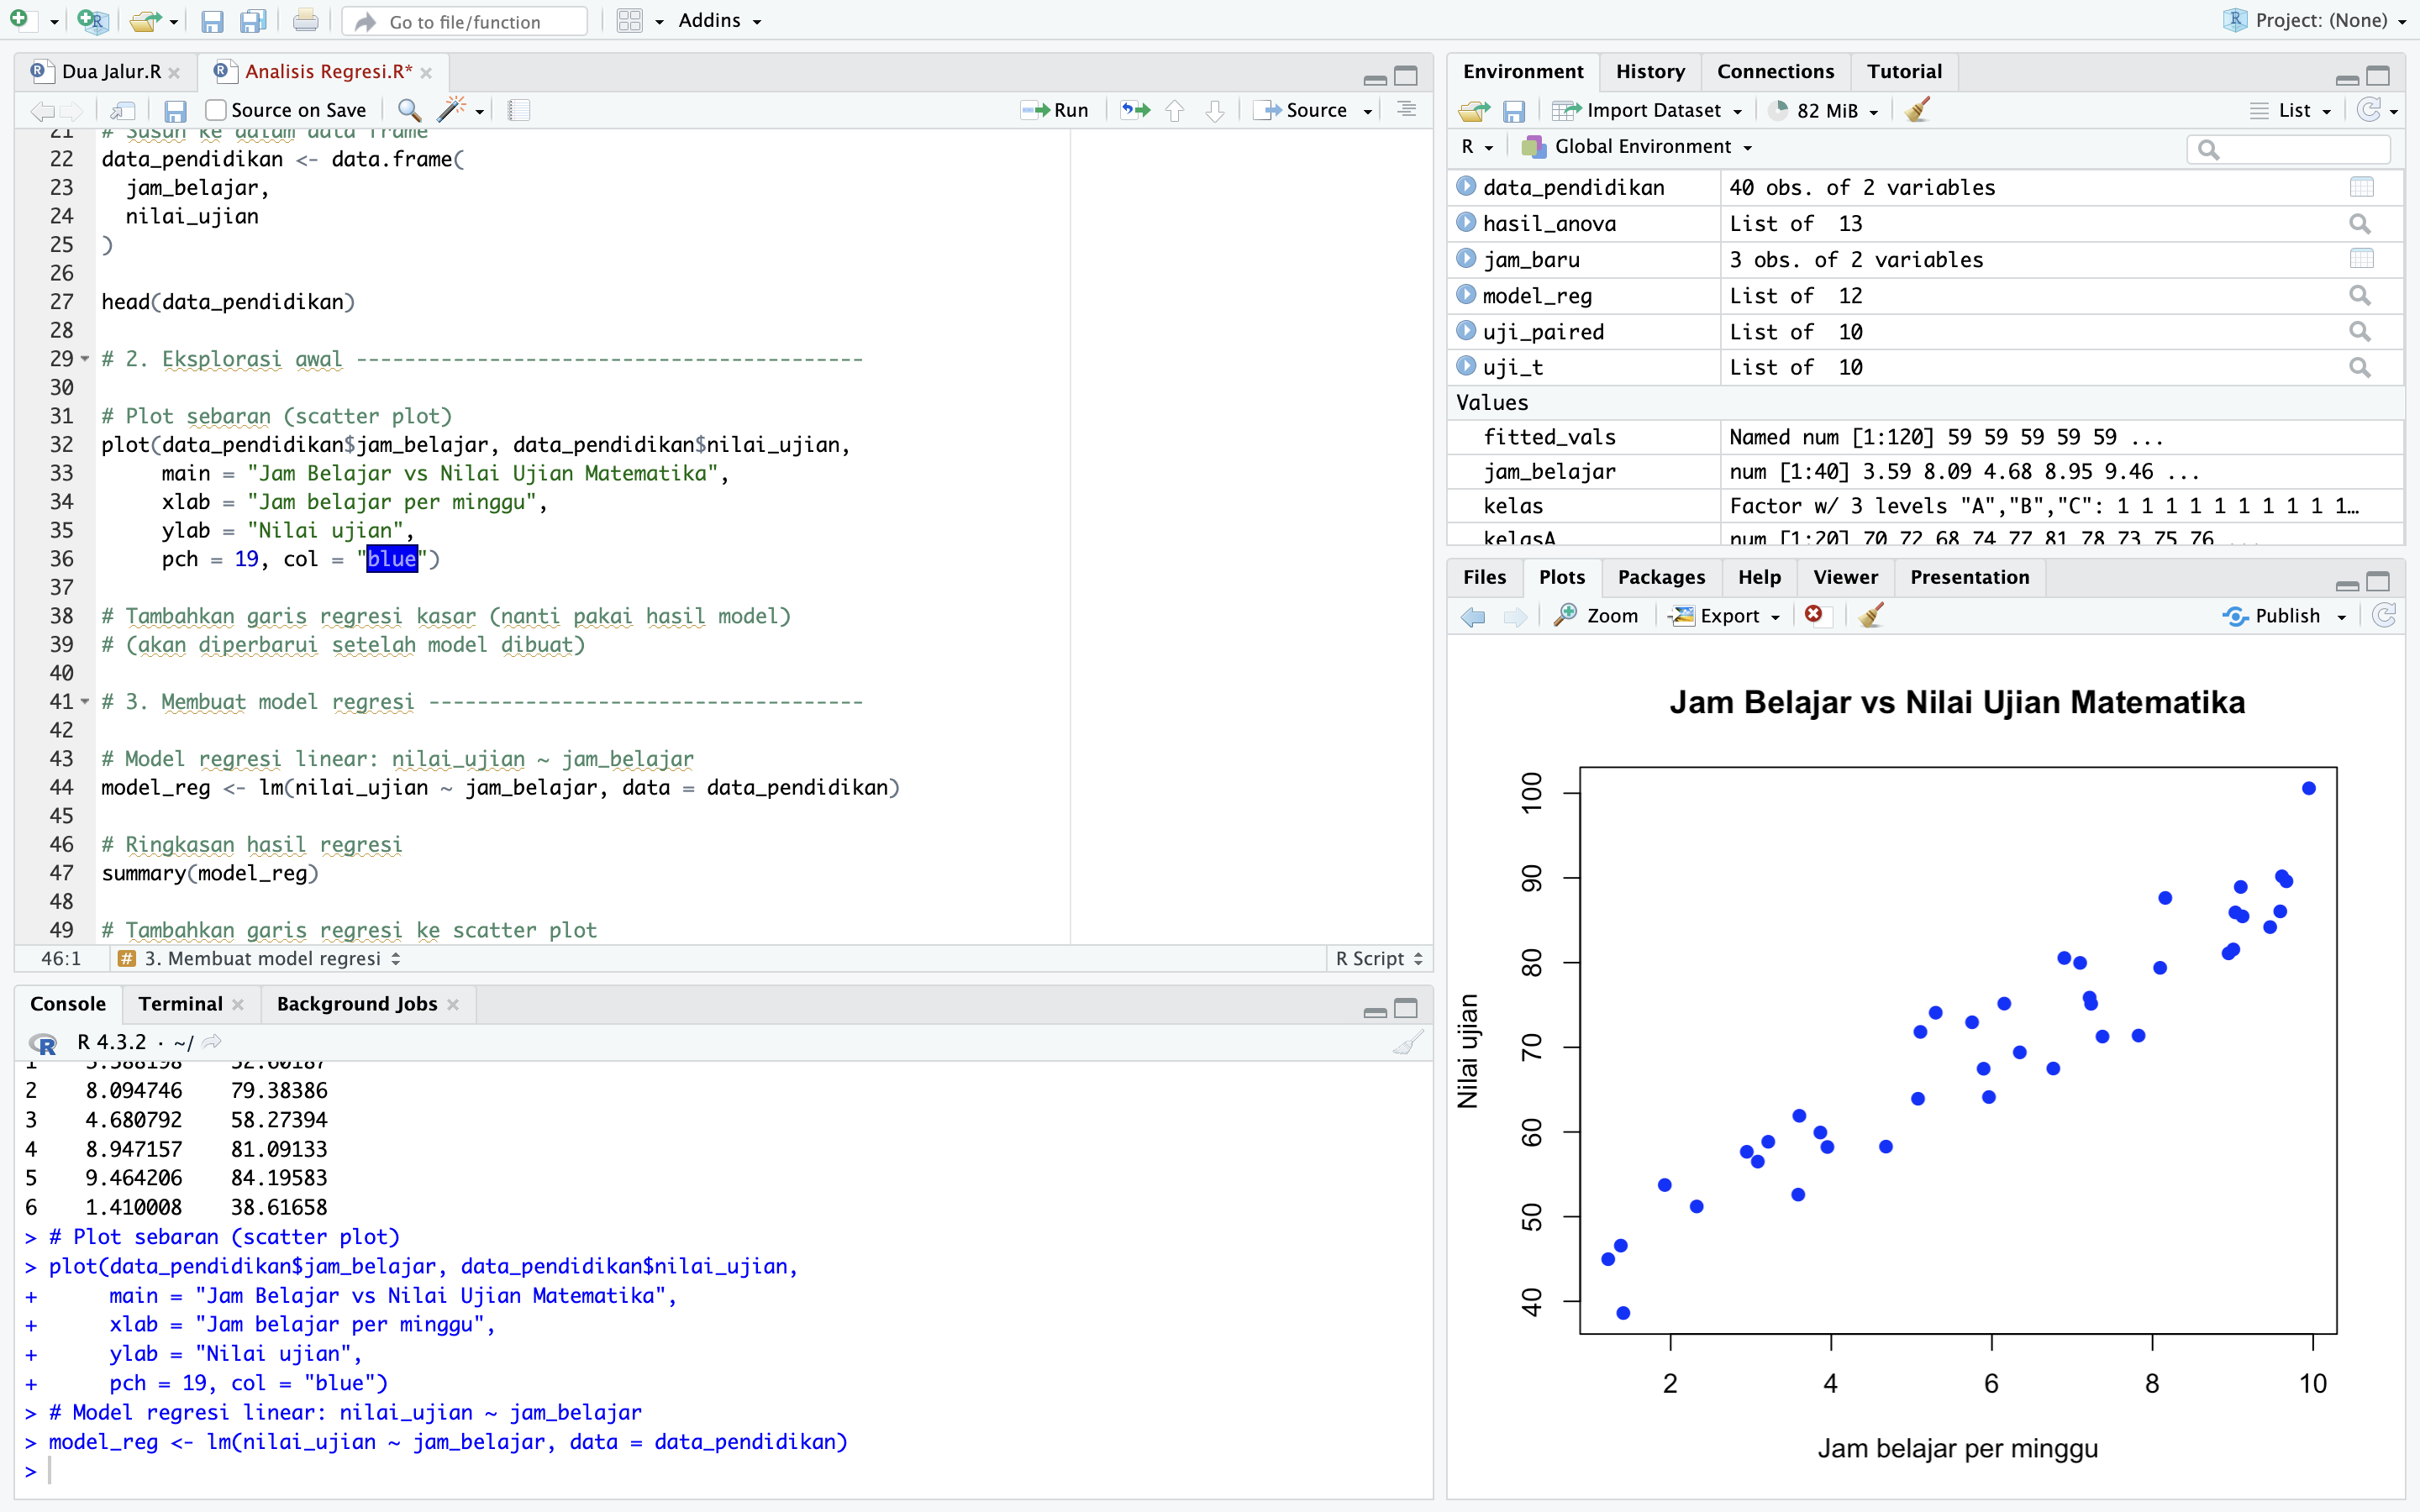This screenshot has height=1512, width=2420.
Task: Expand the data_pendidikan object in Environment
Action: (x=1466, y=187)
